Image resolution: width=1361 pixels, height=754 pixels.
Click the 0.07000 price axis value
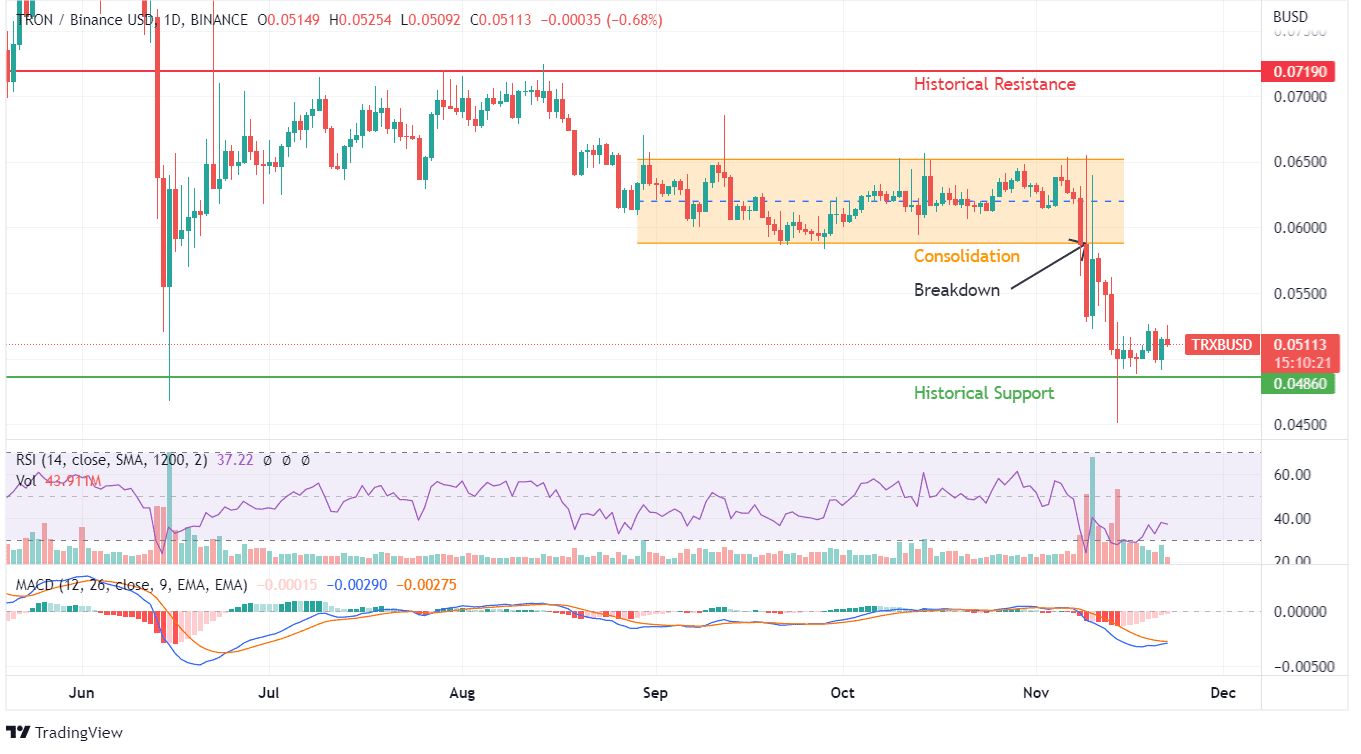click(x=1298, y=97)
